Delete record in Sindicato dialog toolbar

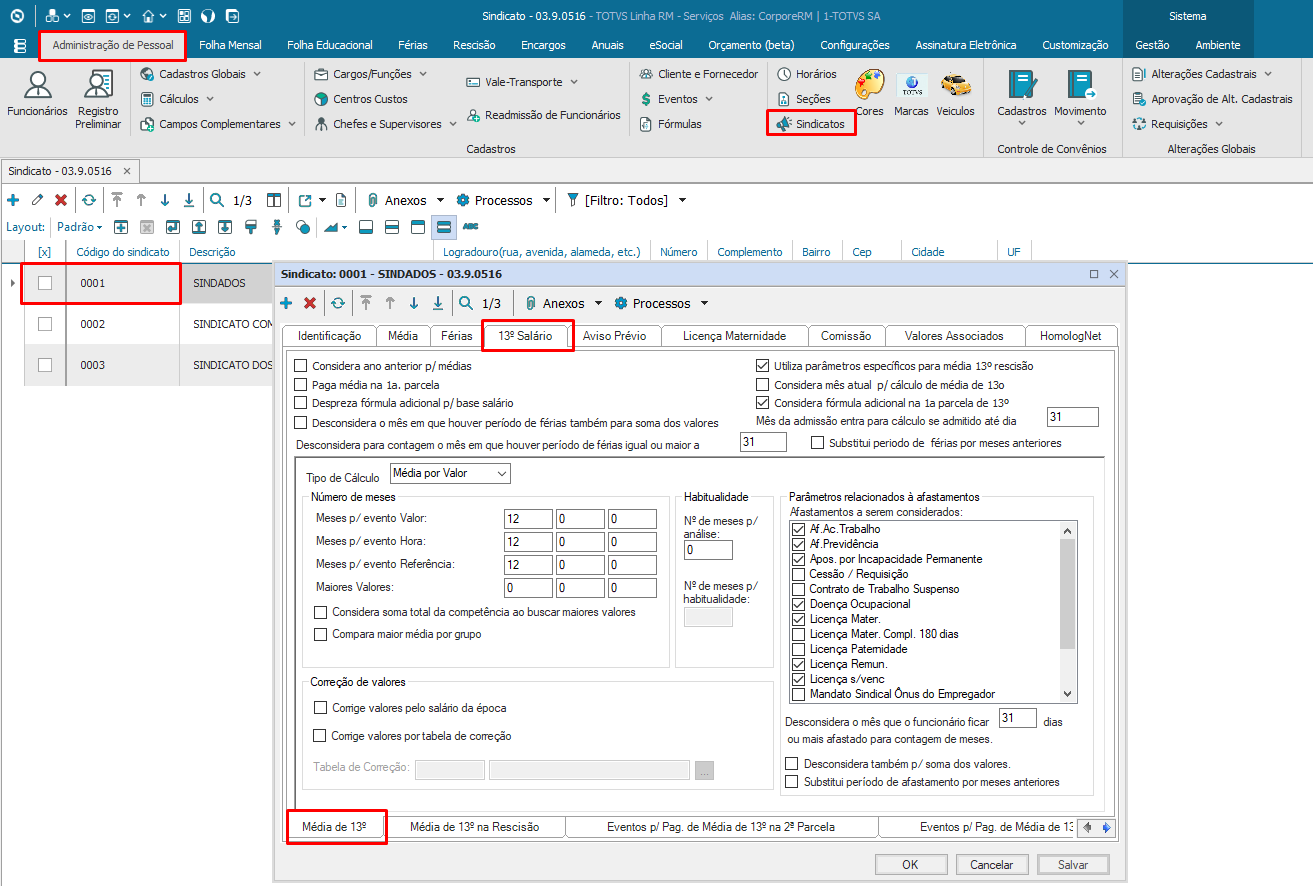point(310,303)
